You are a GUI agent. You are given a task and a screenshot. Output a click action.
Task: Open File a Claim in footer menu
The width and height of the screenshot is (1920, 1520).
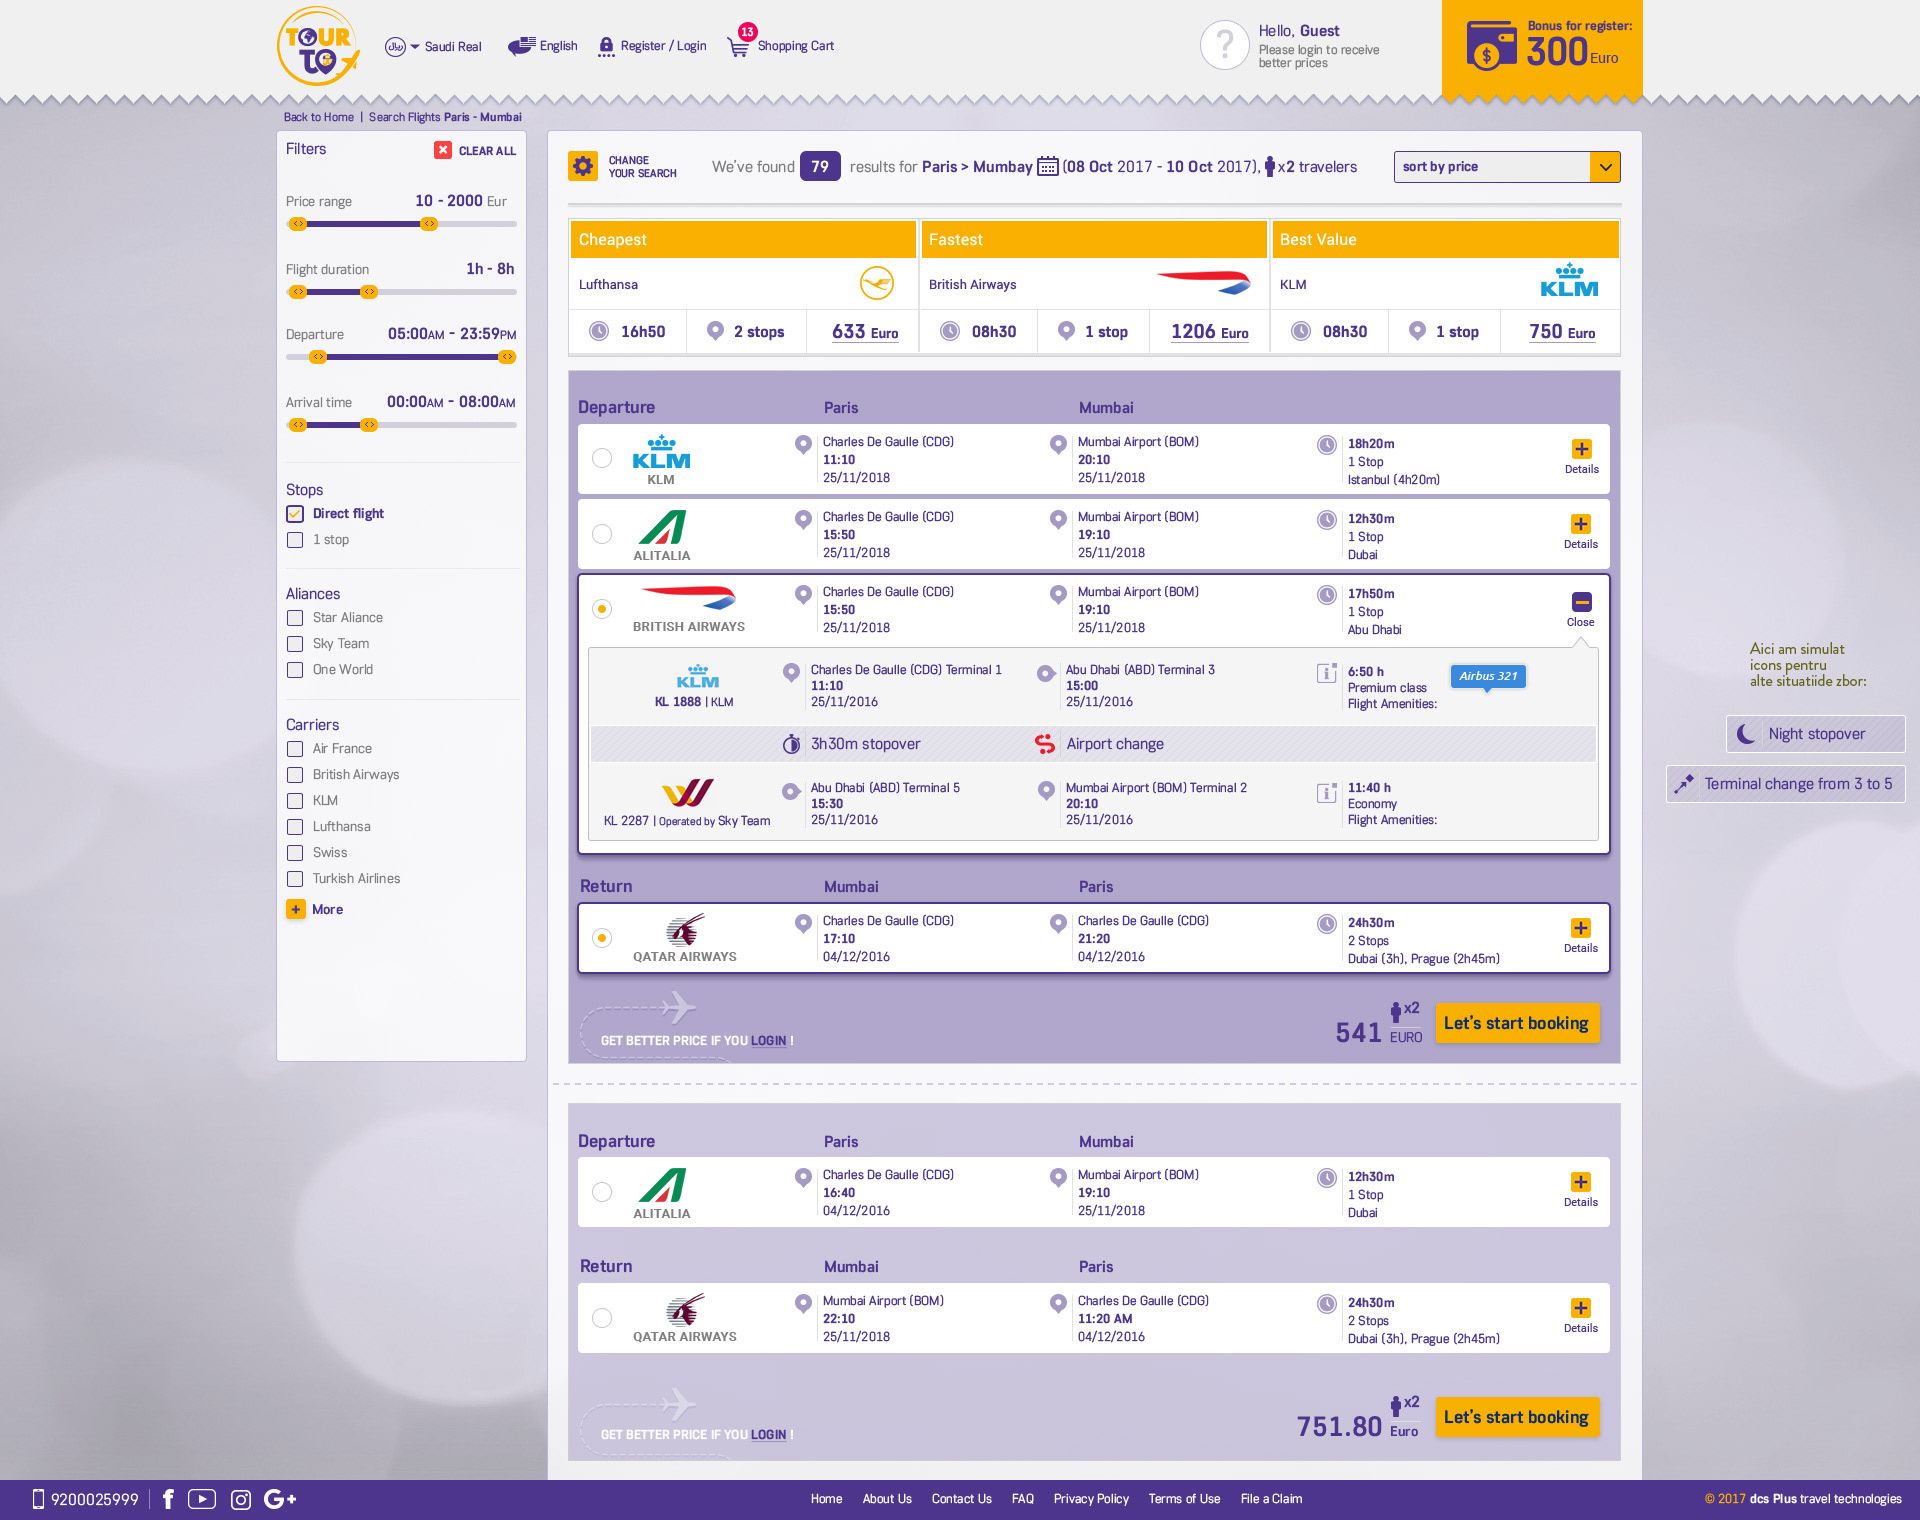click(x=1271, y=1499)
